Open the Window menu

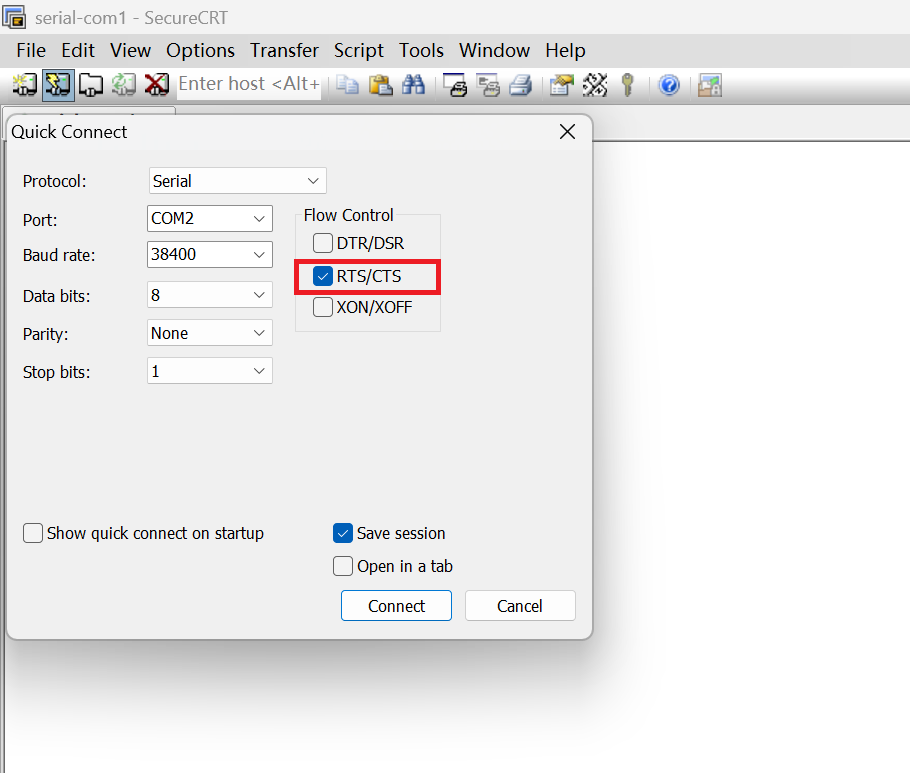click(x=494, y=50)
